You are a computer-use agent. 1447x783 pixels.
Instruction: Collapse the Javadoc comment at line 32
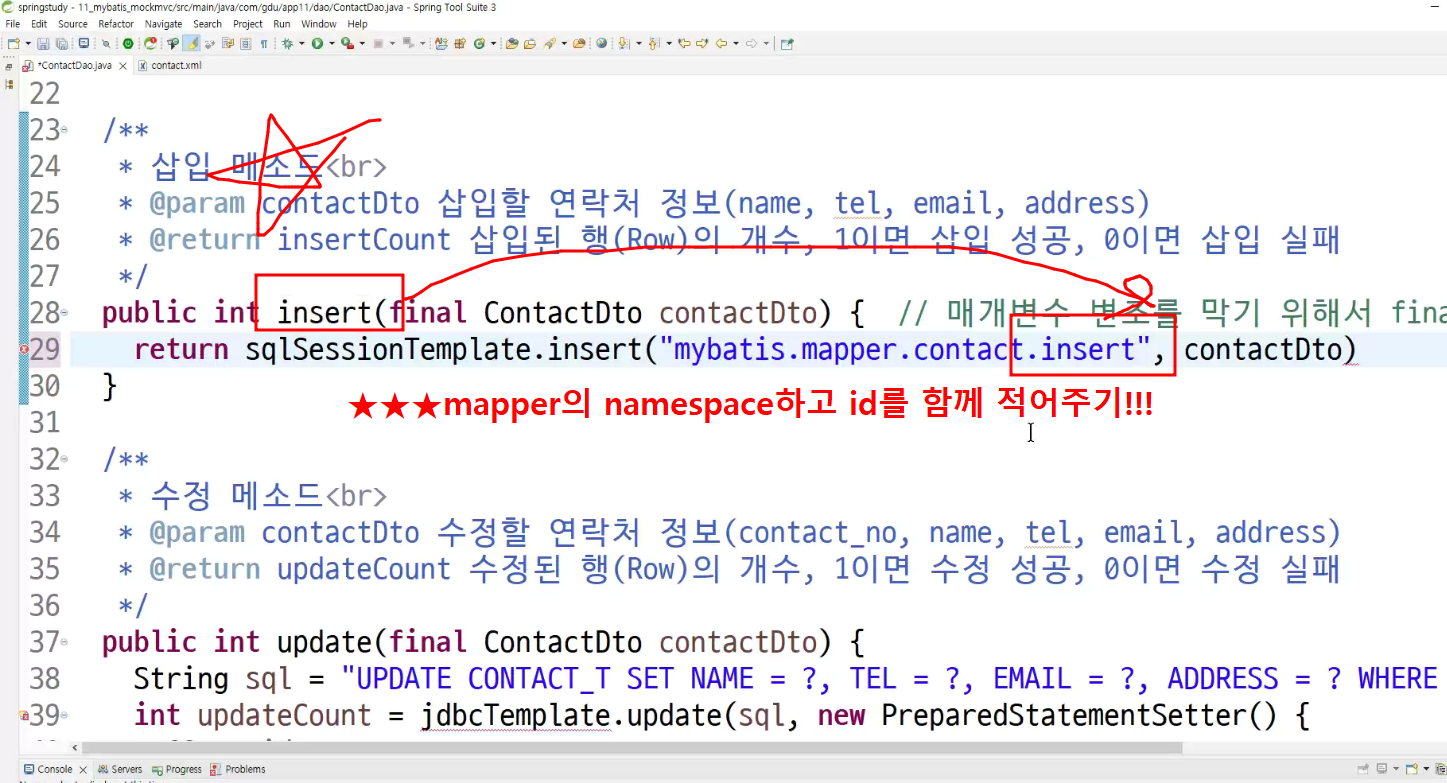tap(65, 460)
